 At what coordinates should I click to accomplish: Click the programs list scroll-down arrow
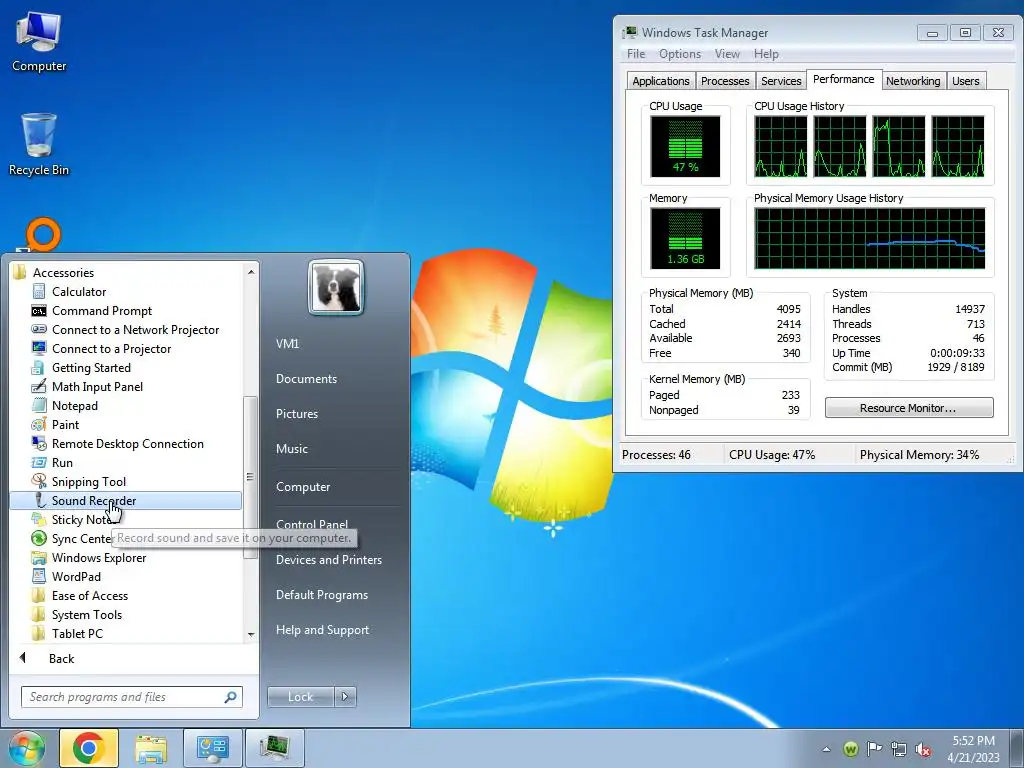tap(251, 634)
